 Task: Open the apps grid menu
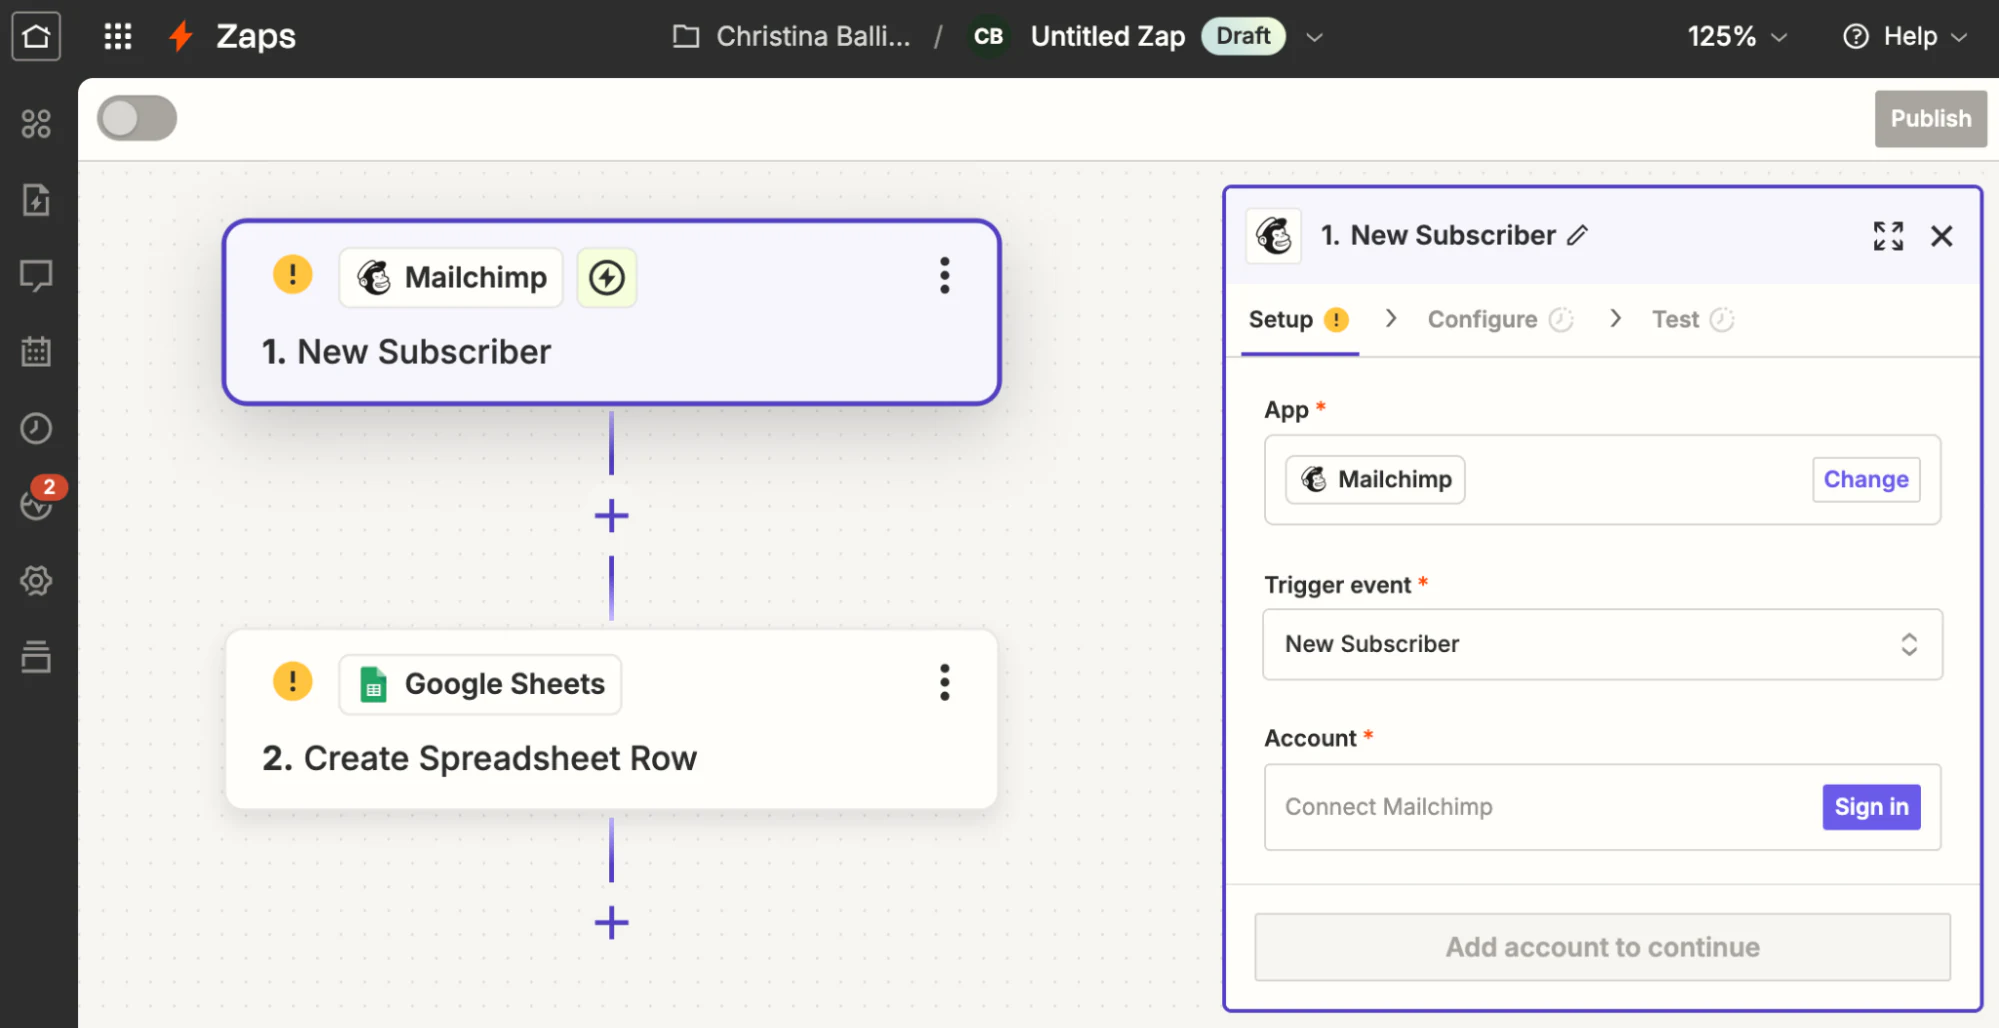point(118,37)
